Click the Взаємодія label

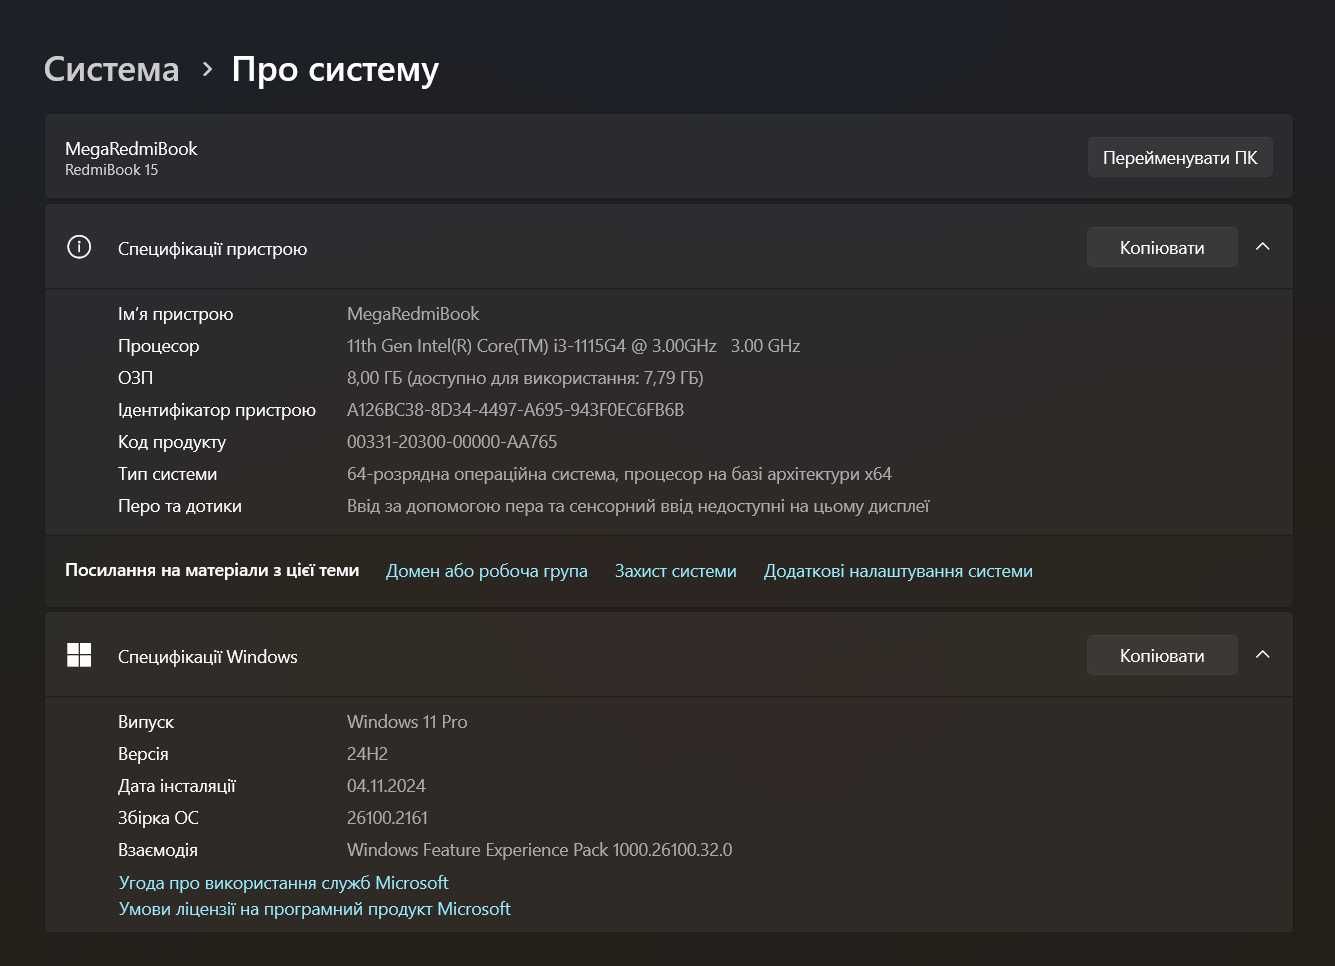(158, 850)
